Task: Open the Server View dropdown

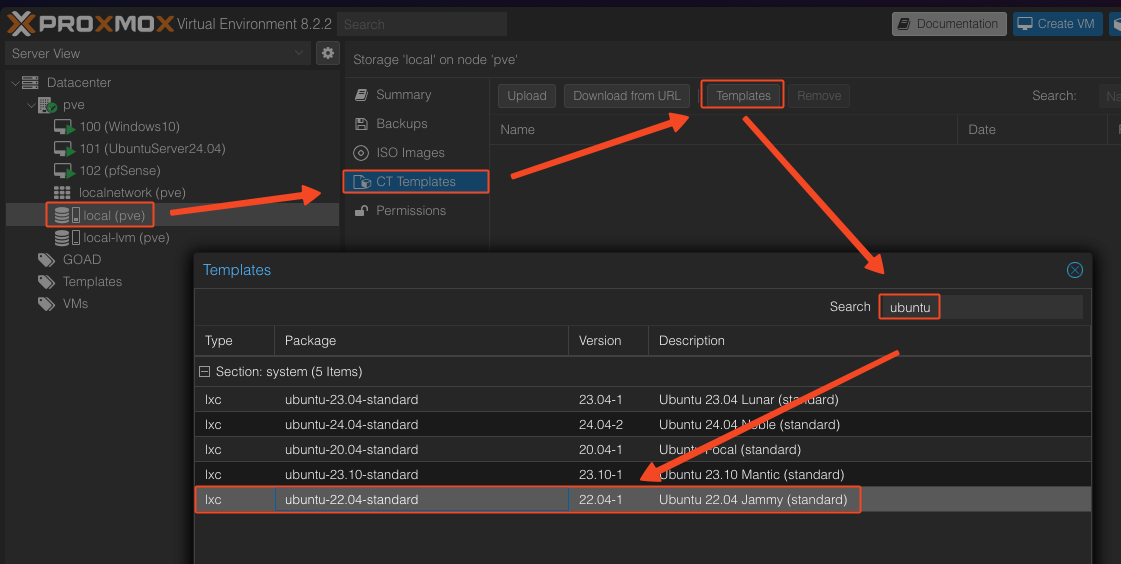Action: tap(157, 53)
